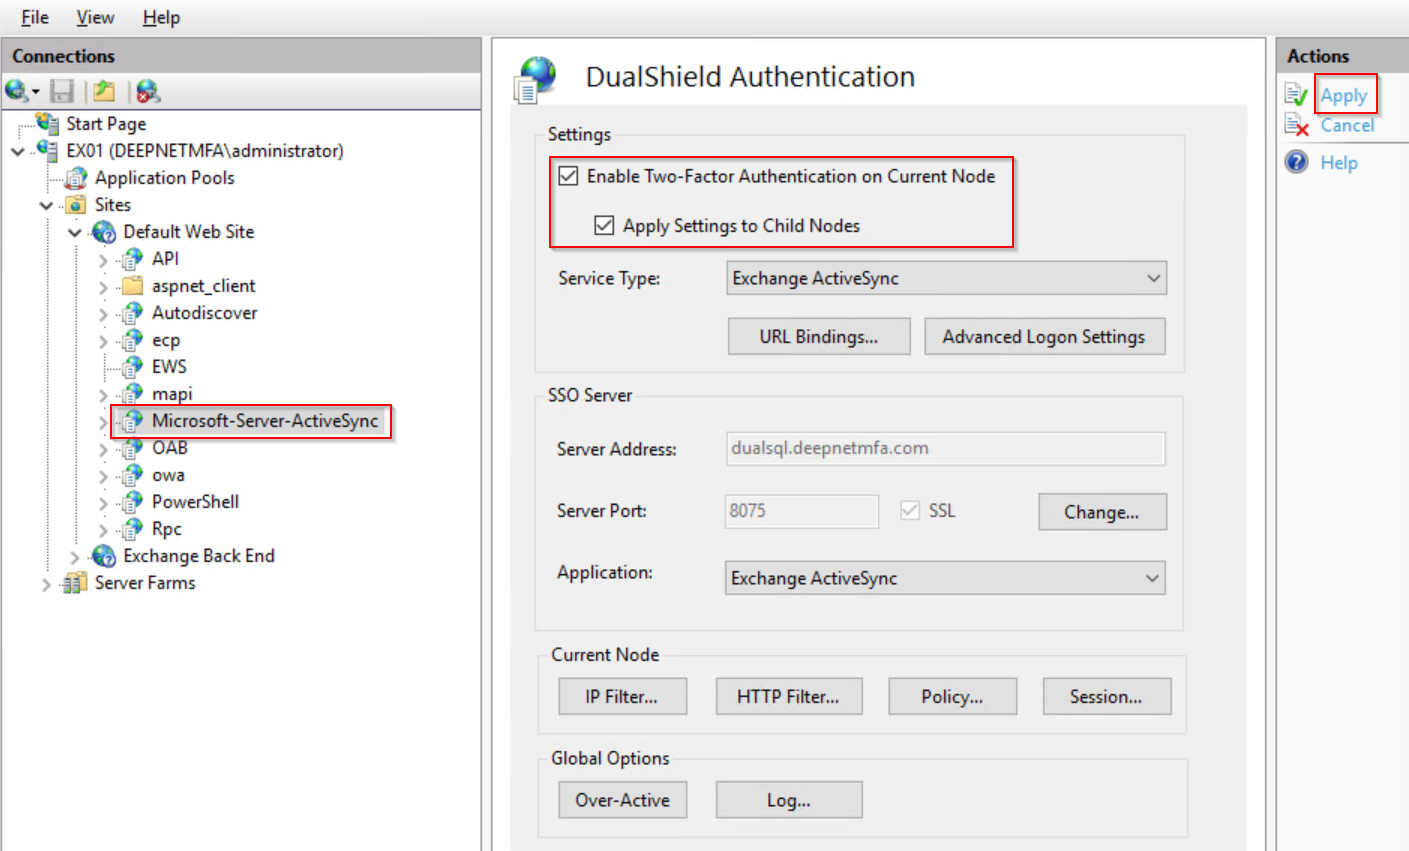Open the Application dropdown
The width and height of the screenshot is (1409, 851).
click(945, 578)
